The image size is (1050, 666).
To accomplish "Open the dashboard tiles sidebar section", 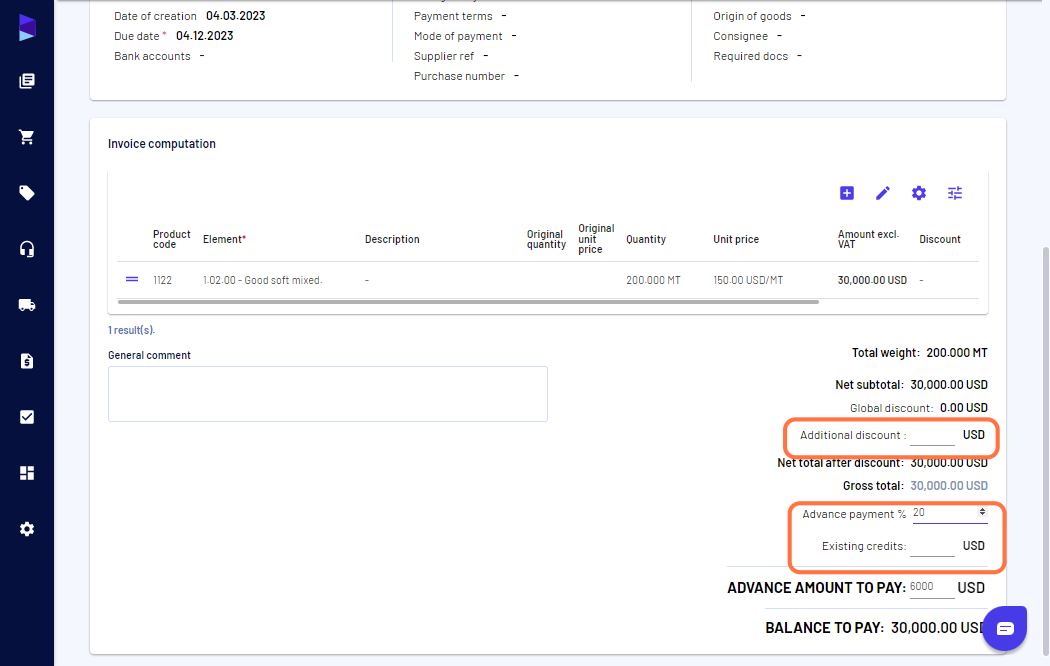I will click(x=27, y=473).
